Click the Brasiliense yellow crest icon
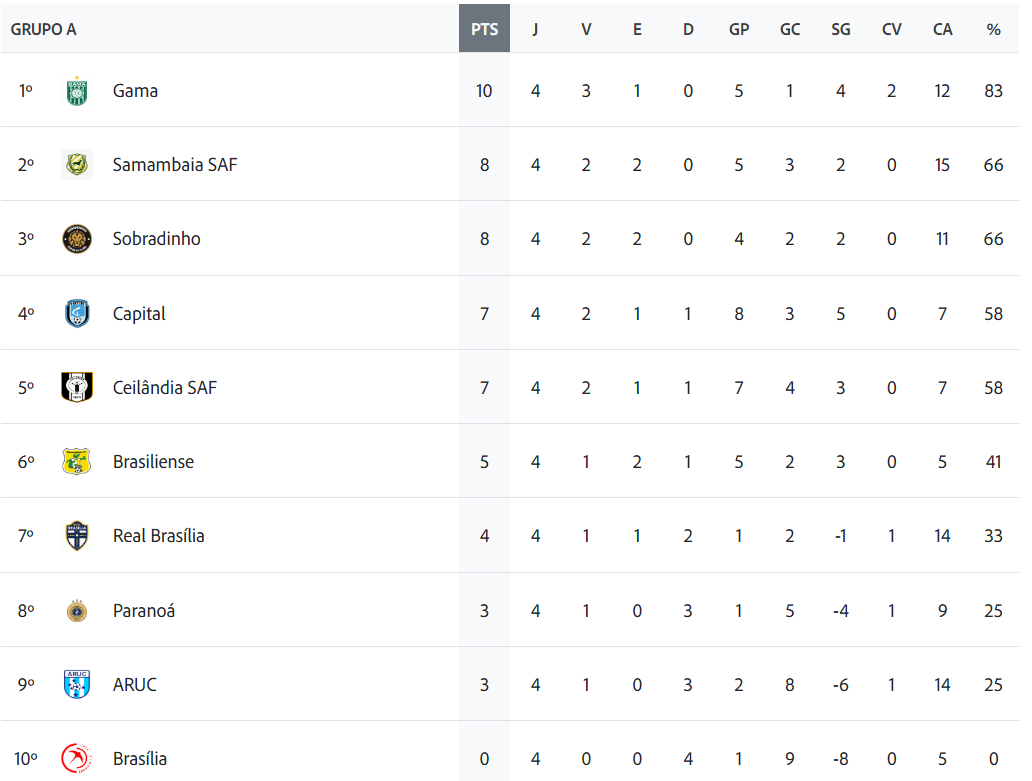The image size is (1032, 781). [77, 462]
